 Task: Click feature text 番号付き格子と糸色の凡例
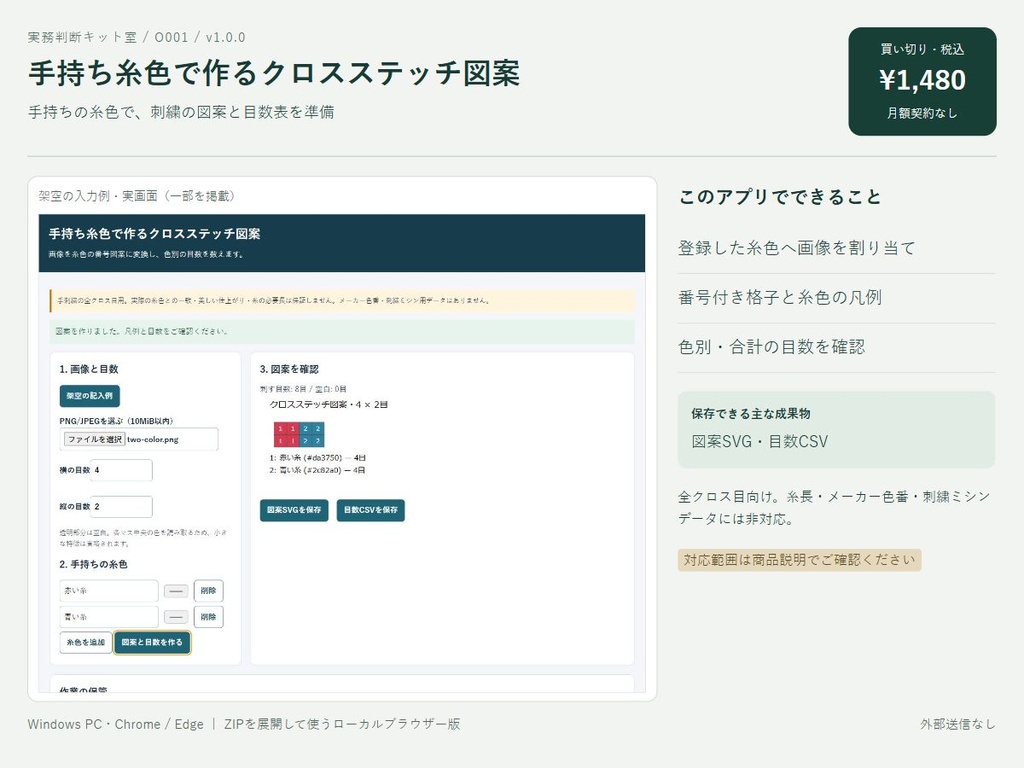(780, 298)
